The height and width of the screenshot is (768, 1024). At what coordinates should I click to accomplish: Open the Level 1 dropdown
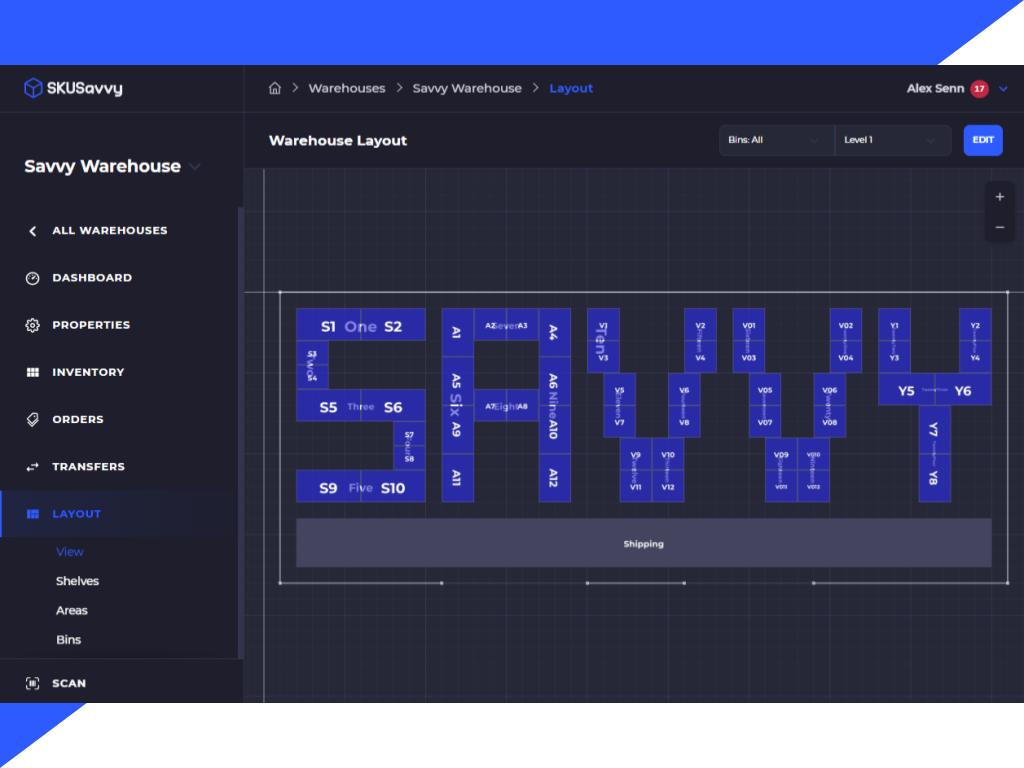pos(892,140)
